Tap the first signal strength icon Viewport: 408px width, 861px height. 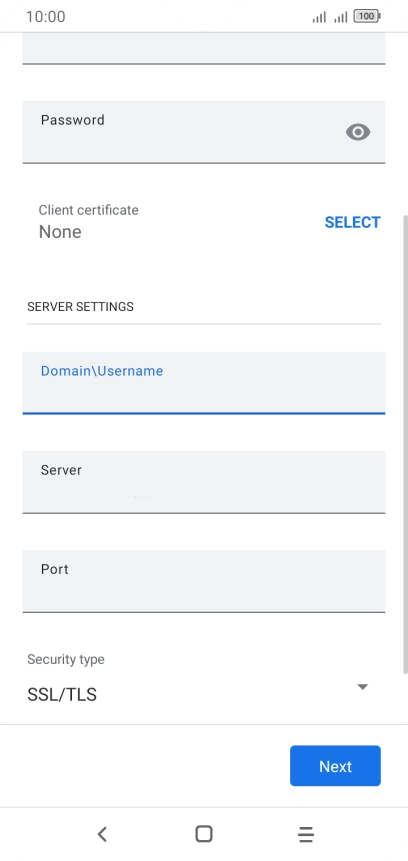(319, 17)
